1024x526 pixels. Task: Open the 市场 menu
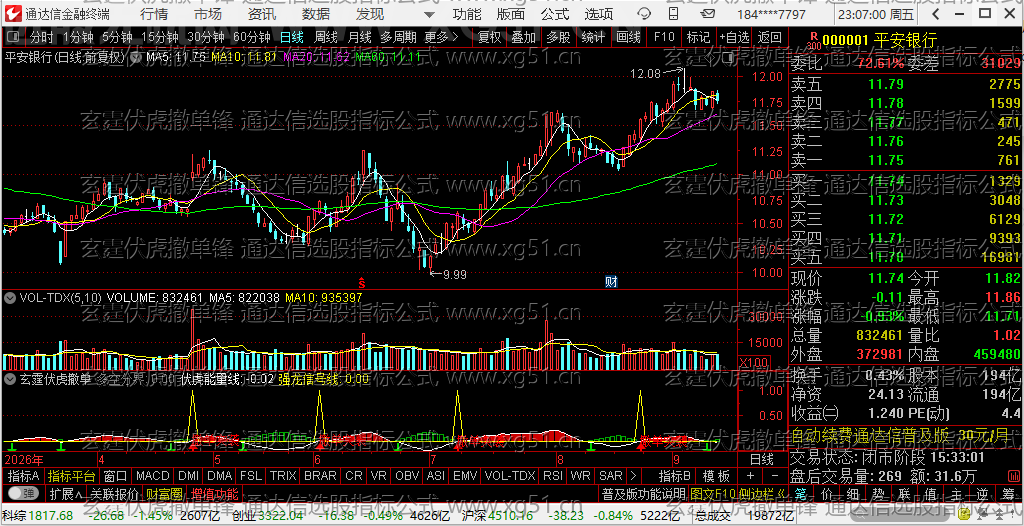(x=208, y=14)
